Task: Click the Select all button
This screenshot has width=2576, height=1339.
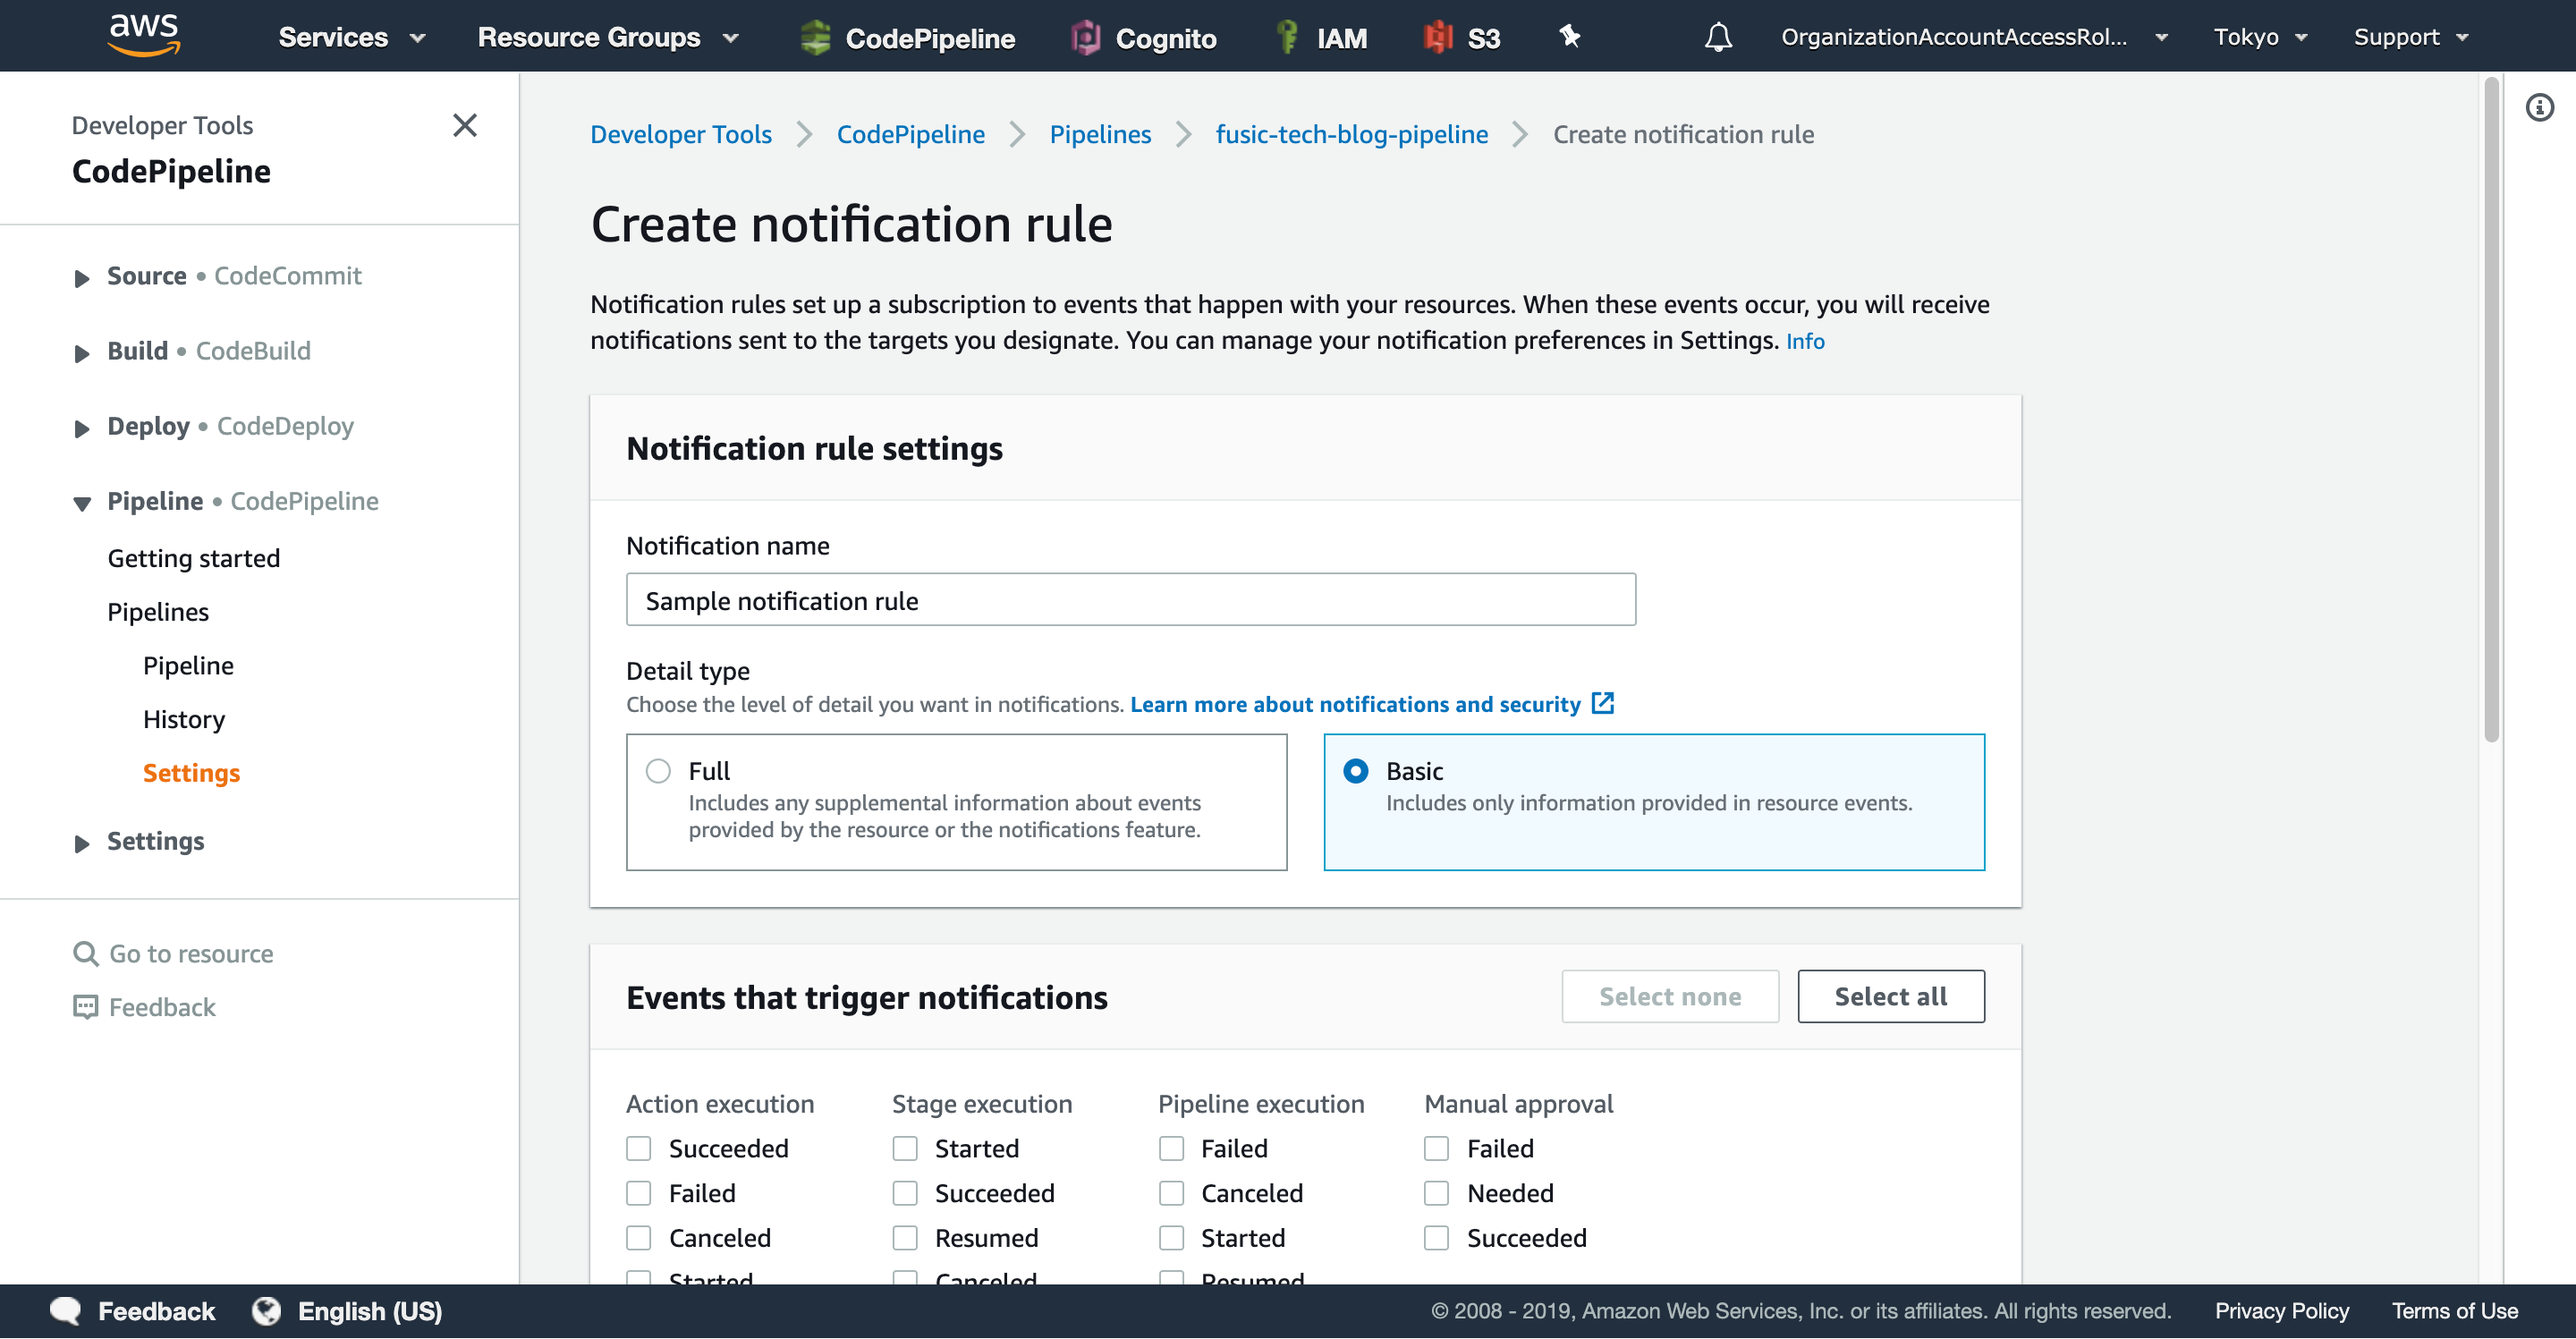Action: pos(1890,996)
